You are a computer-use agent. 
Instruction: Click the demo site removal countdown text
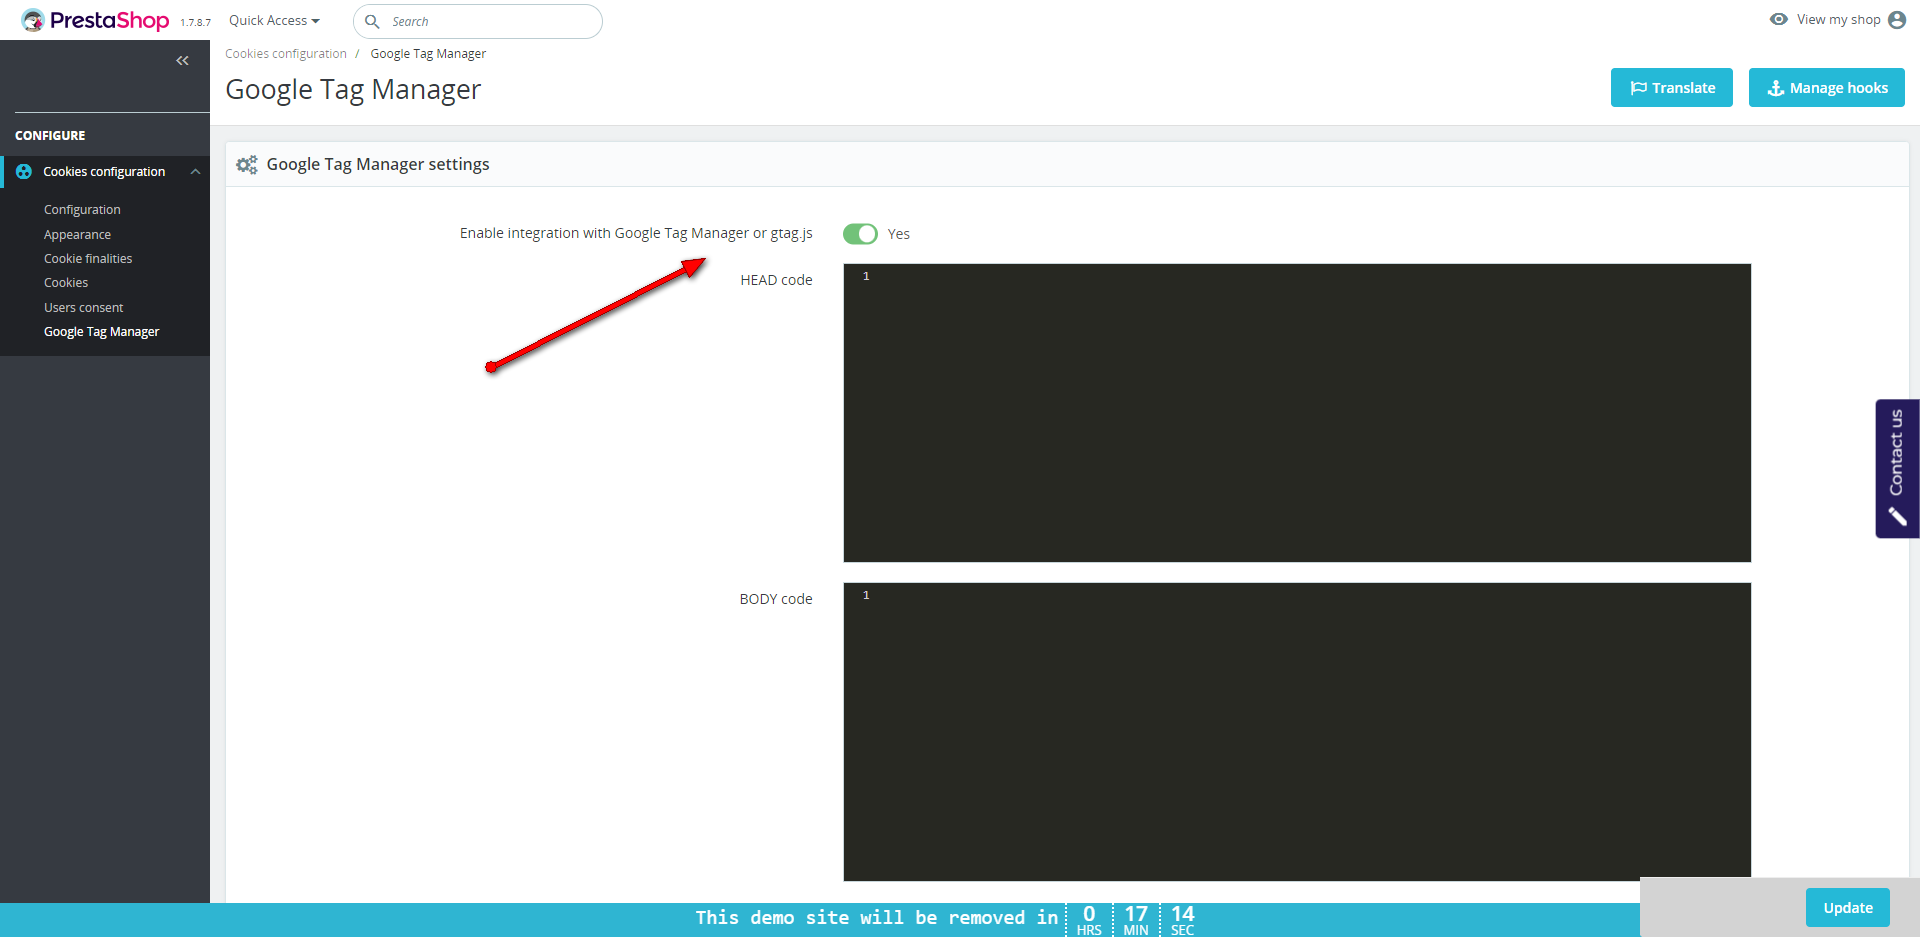point(877,918)
